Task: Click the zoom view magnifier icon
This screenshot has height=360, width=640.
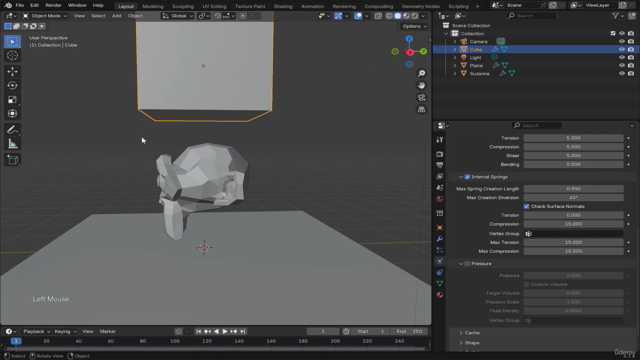Action: 421,73
